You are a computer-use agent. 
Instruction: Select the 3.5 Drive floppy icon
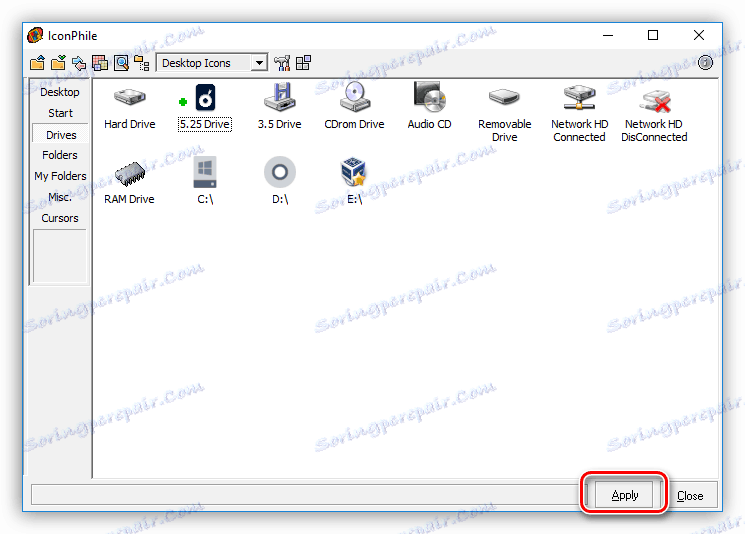[x=280, y=97]
